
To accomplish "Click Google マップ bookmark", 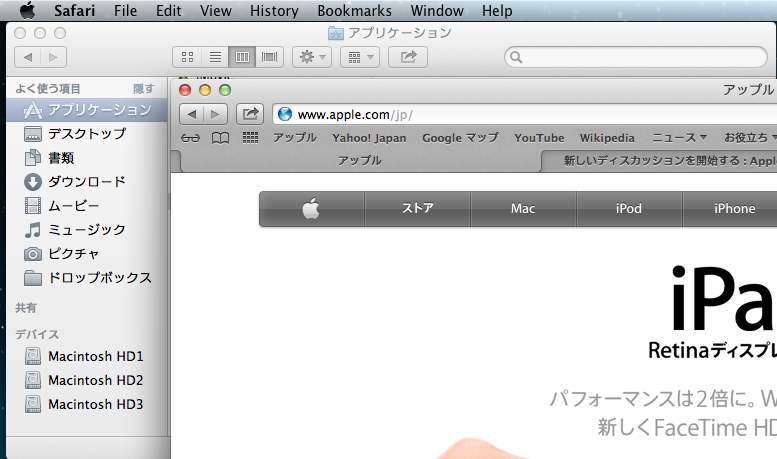I will pos(460,138).
